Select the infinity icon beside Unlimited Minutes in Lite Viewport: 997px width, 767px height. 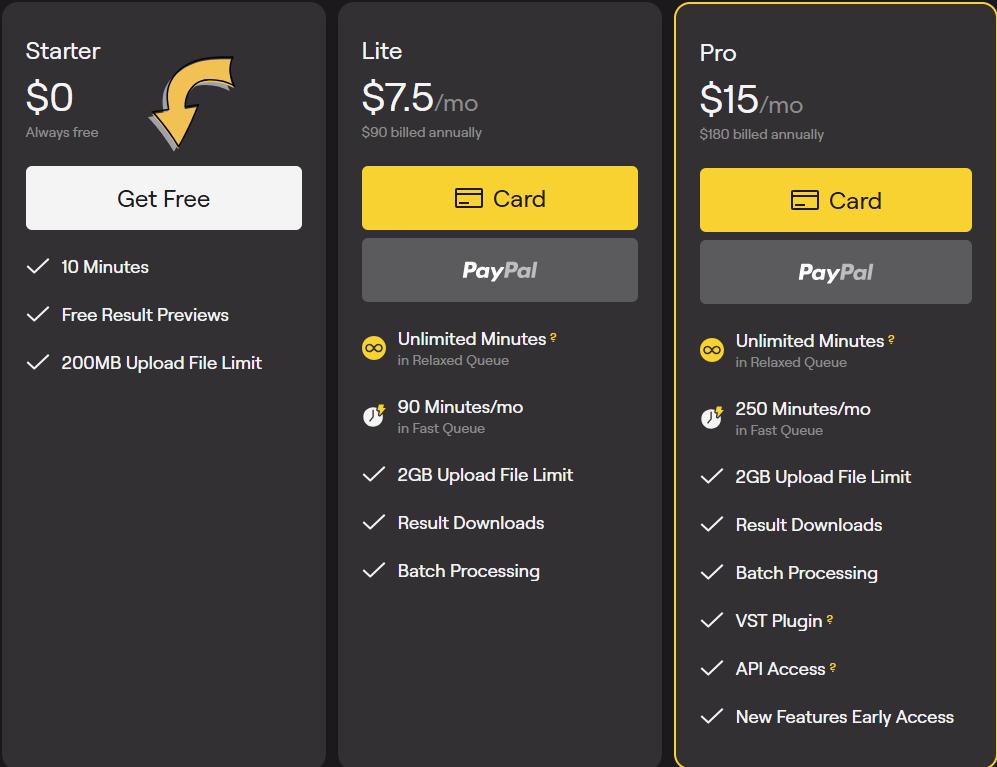point(374,347)
